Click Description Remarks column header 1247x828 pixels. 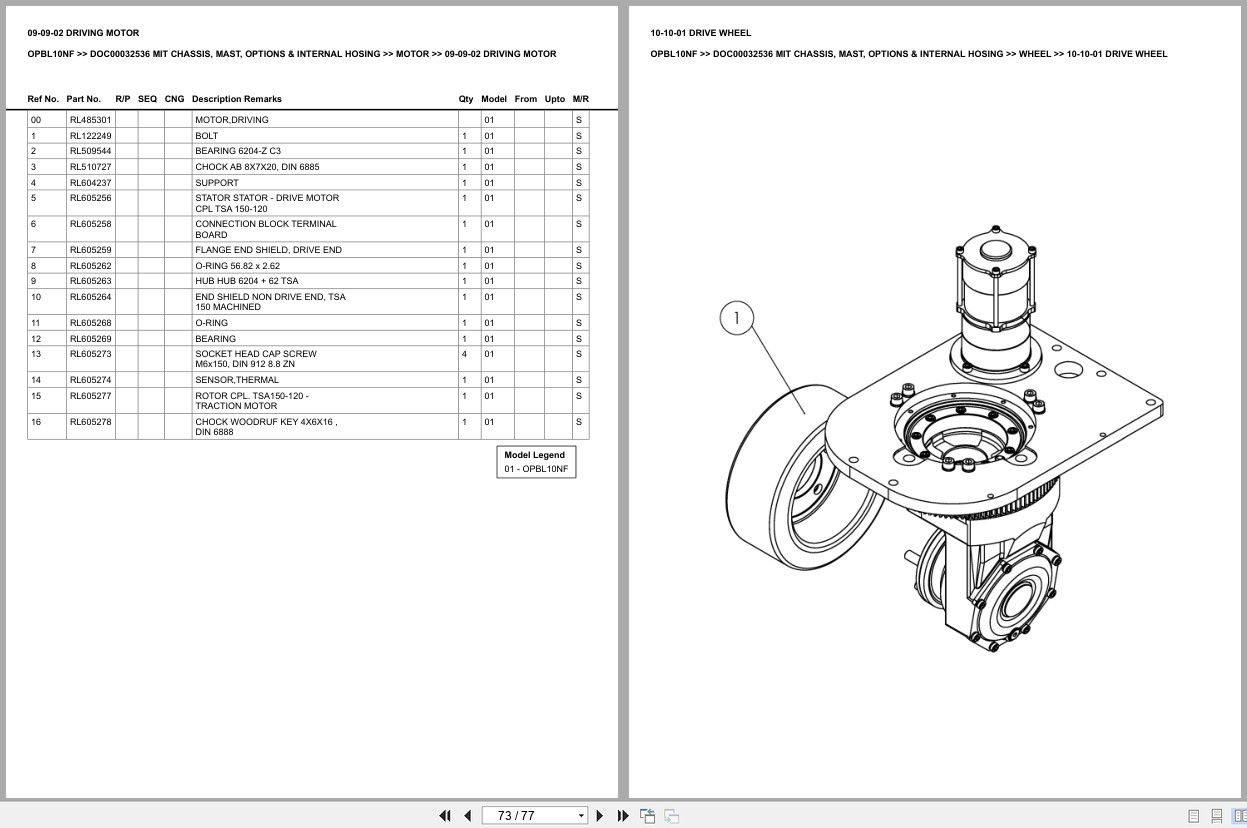(x=237, y=99)
